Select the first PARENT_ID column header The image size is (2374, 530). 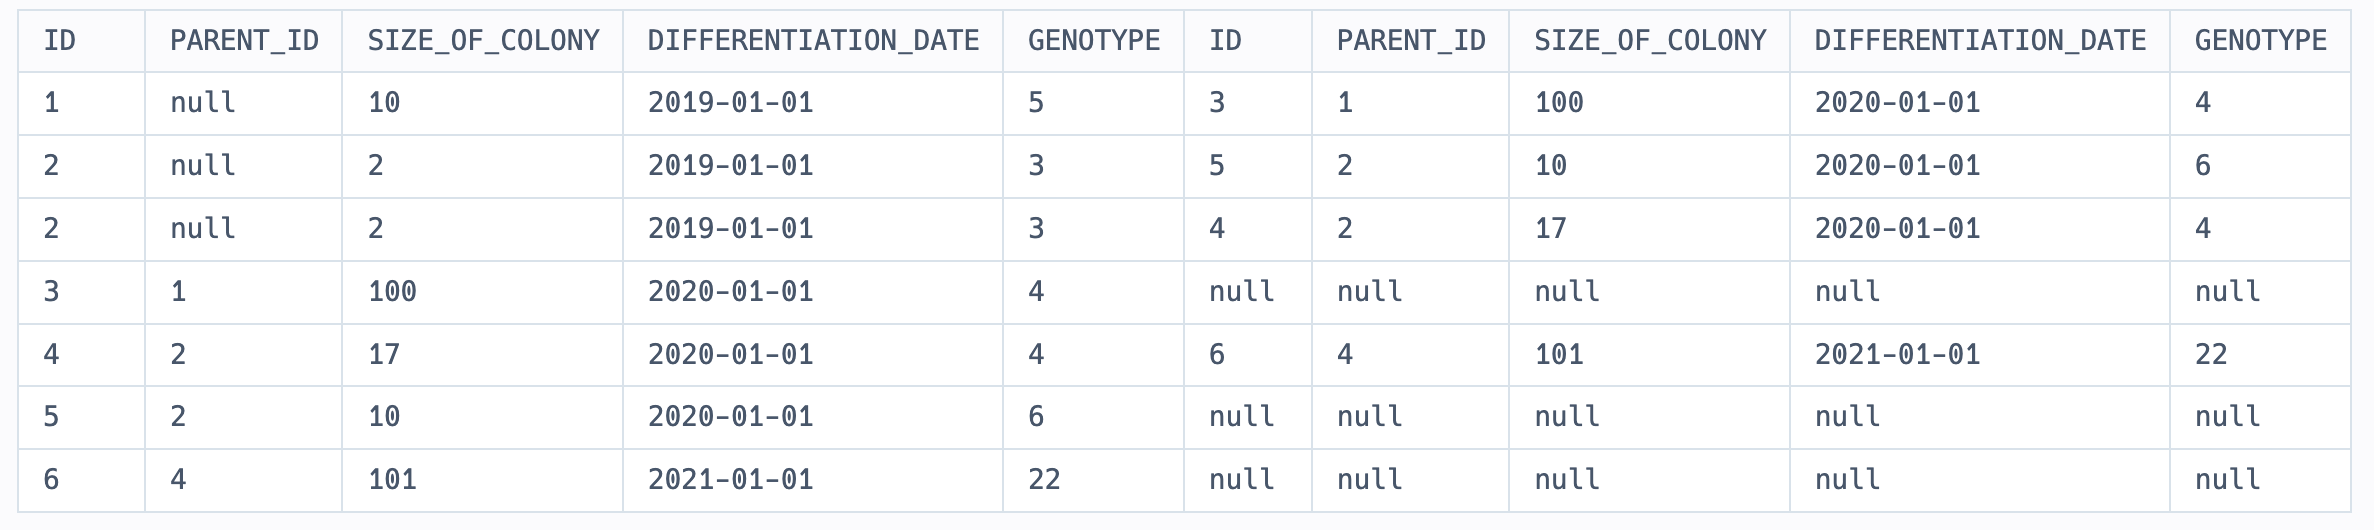[x=244, y=40]
